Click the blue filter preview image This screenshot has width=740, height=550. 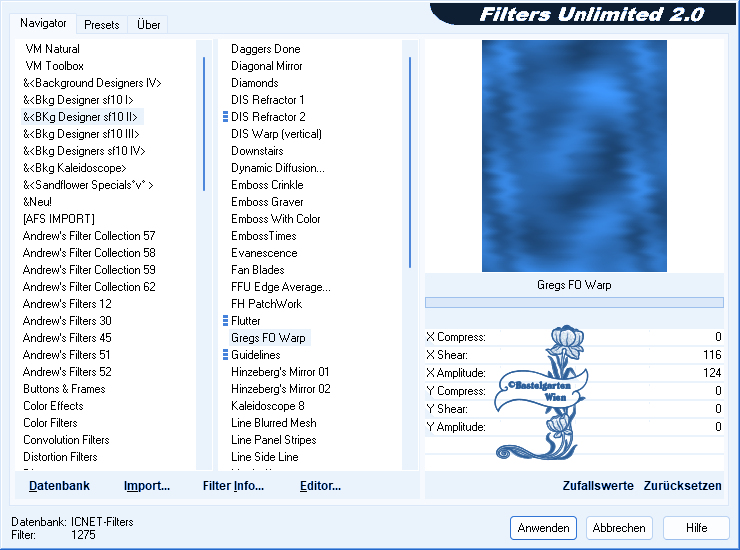[574, 156]
